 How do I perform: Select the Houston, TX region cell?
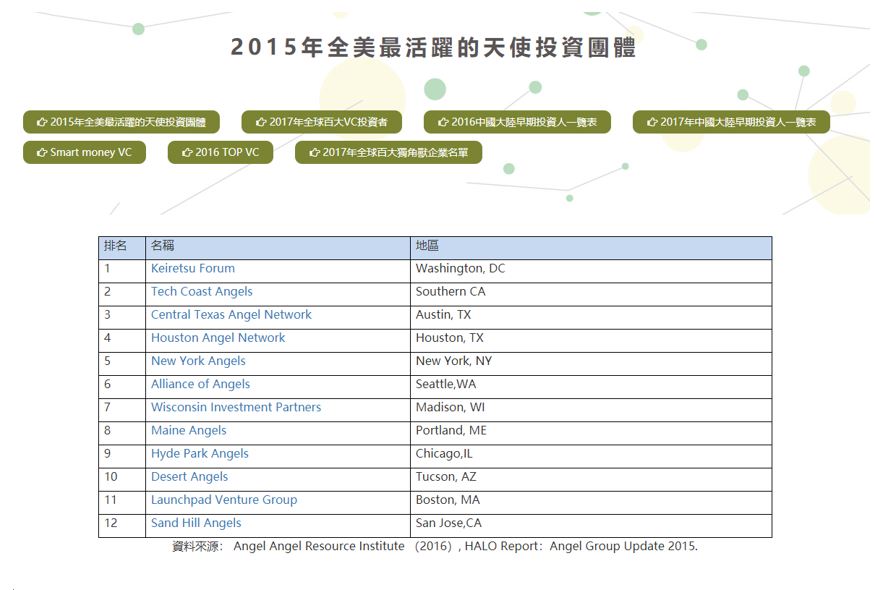591,340
